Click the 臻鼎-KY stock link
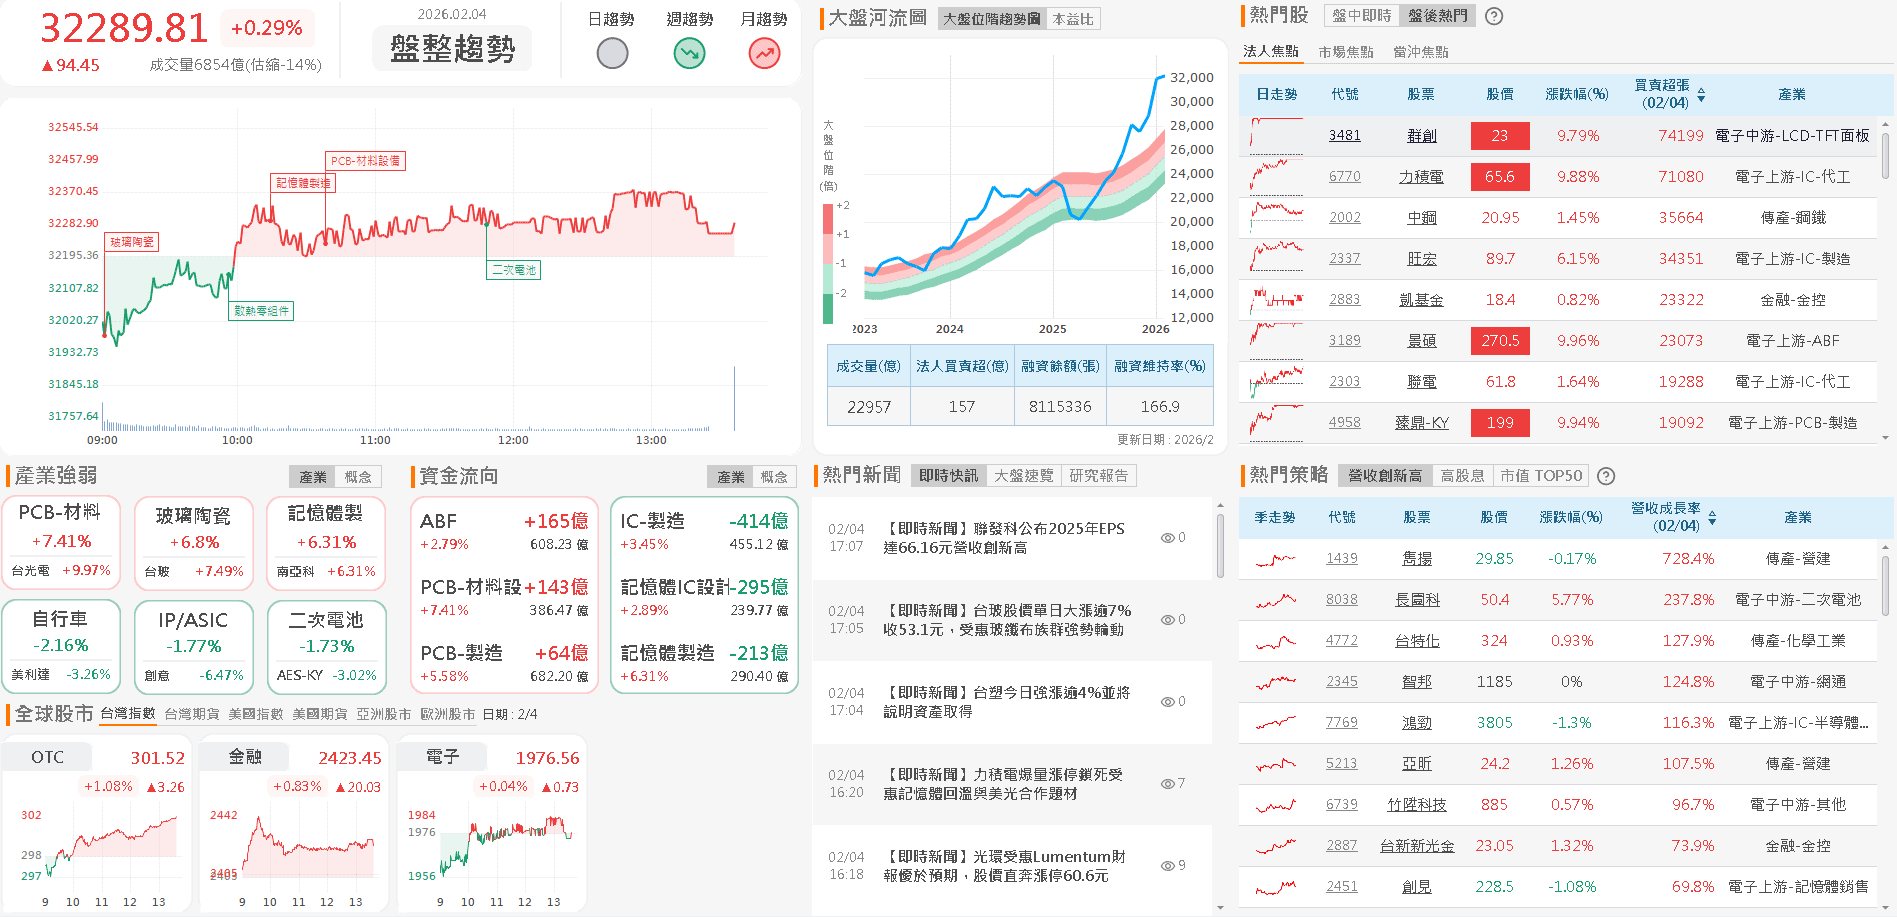The image size is (1897, 917). point(1421,422)
